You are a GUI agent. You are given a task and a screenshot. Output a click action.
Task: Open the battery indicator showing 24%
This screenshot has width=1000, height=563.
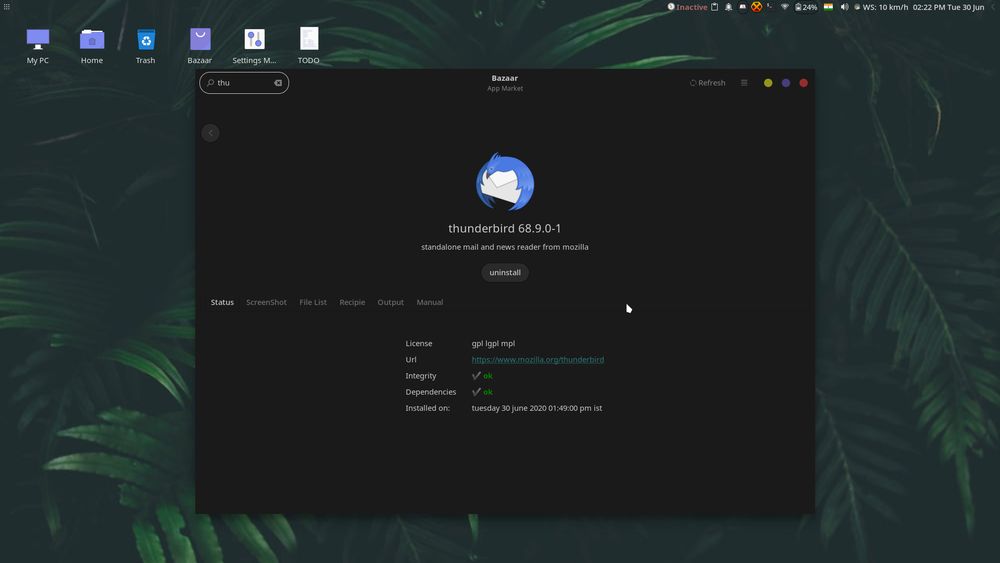(805, 7)
